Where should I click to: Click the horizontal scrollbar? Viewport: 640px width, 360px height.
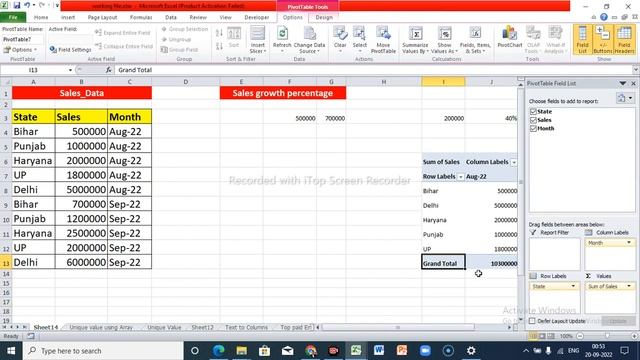(398, 327)
